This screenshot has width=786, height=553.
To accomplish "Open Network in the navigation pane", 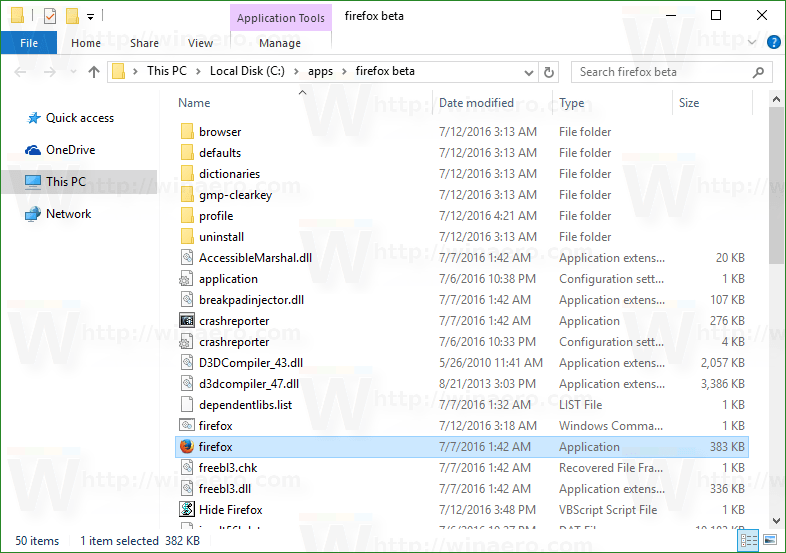I will [x=68, y=214].
